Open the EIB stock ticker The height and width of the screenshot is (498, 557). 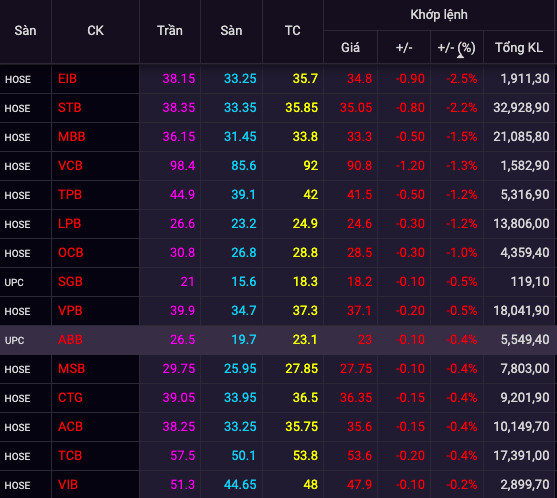67,79
